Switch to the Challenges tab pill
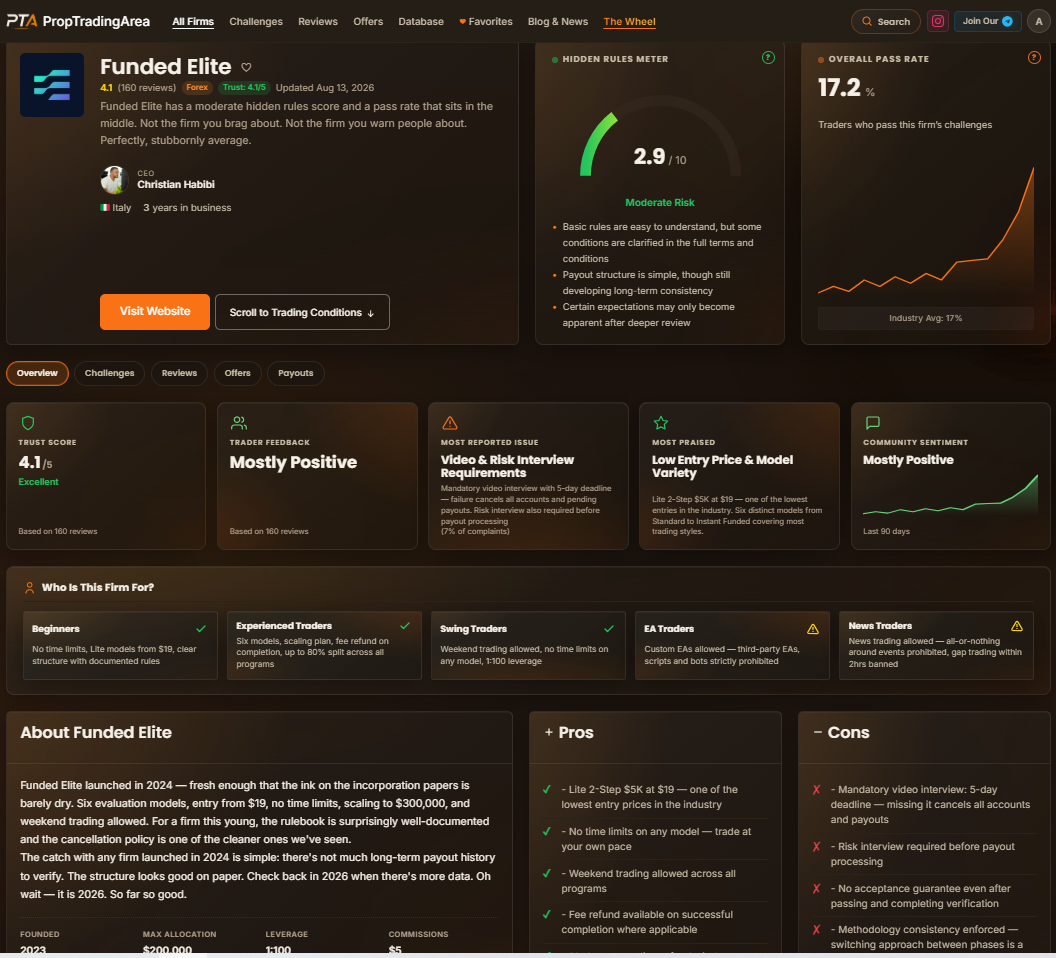The image size is (1056, 958). coord(110,373)
